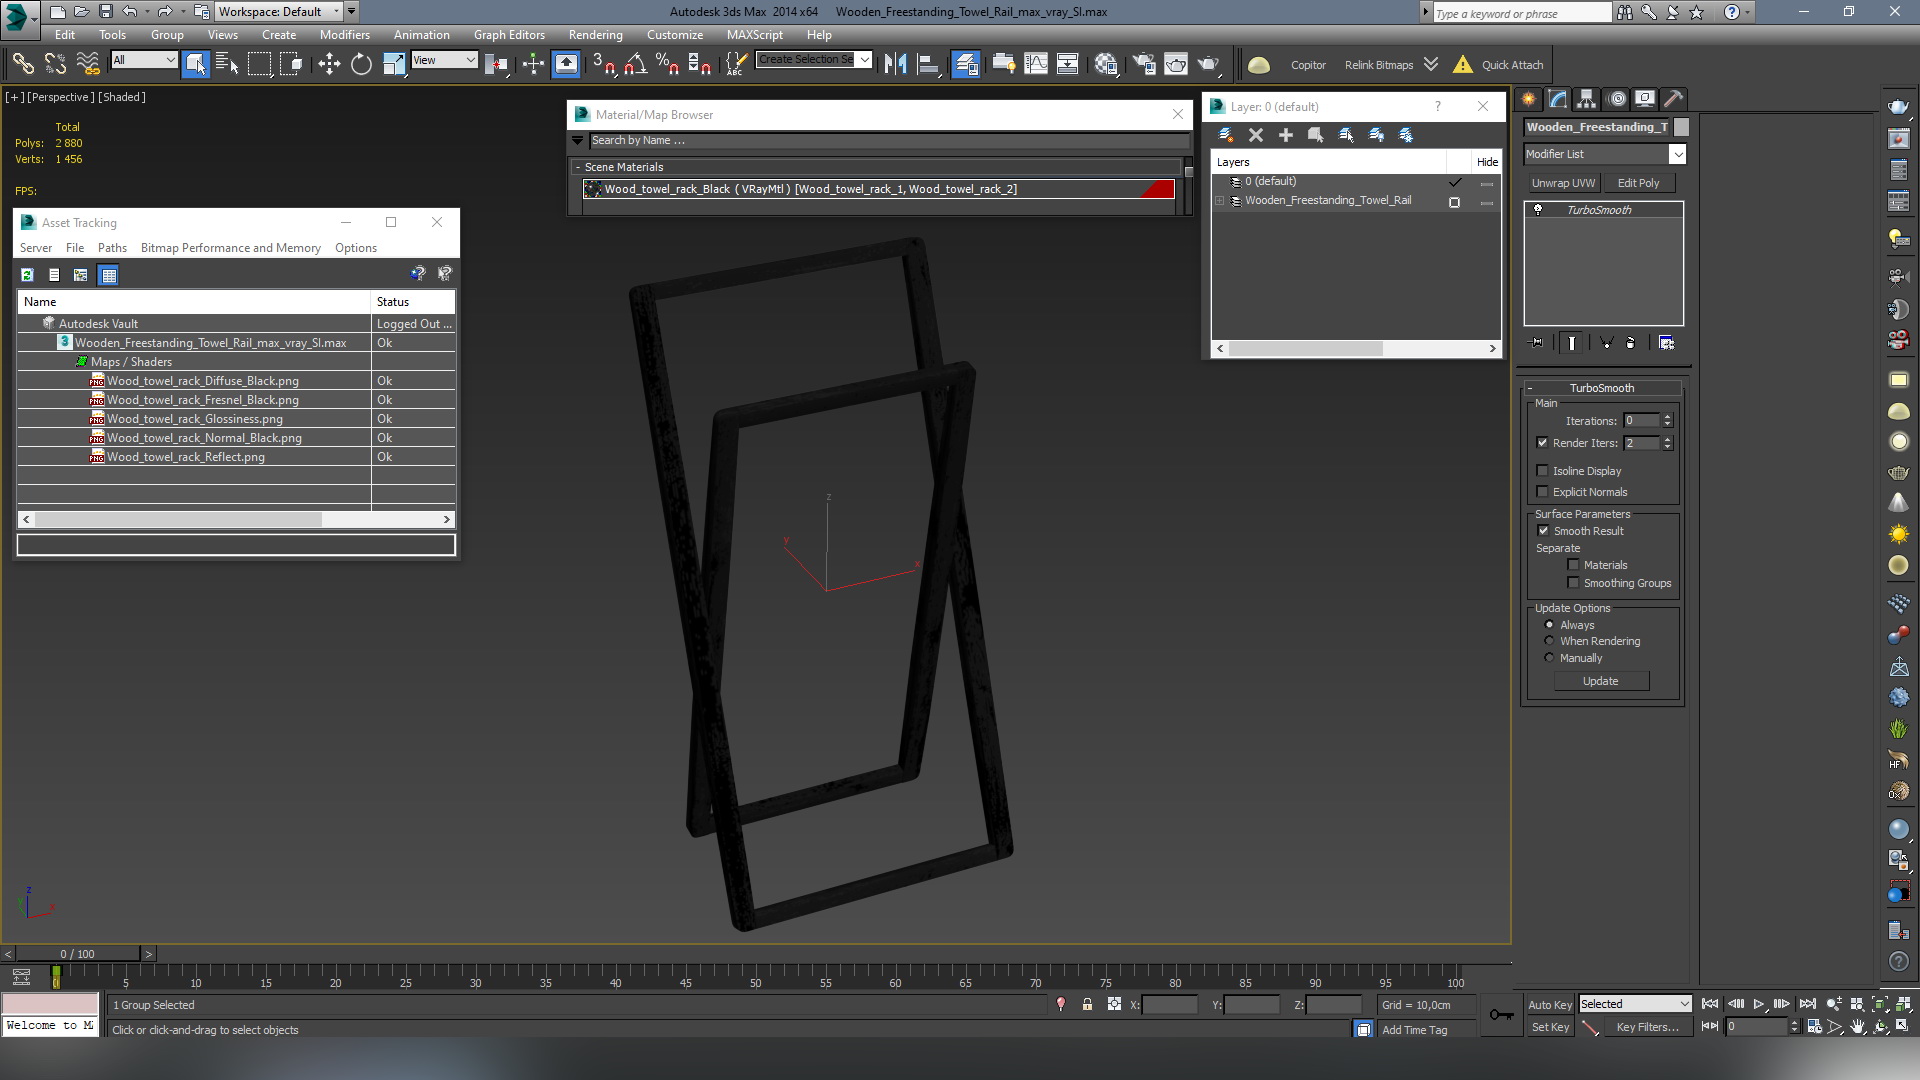Add selected objects to layer plus icon
This screenshot has height=1080, width=1920.
[1286, 135]
